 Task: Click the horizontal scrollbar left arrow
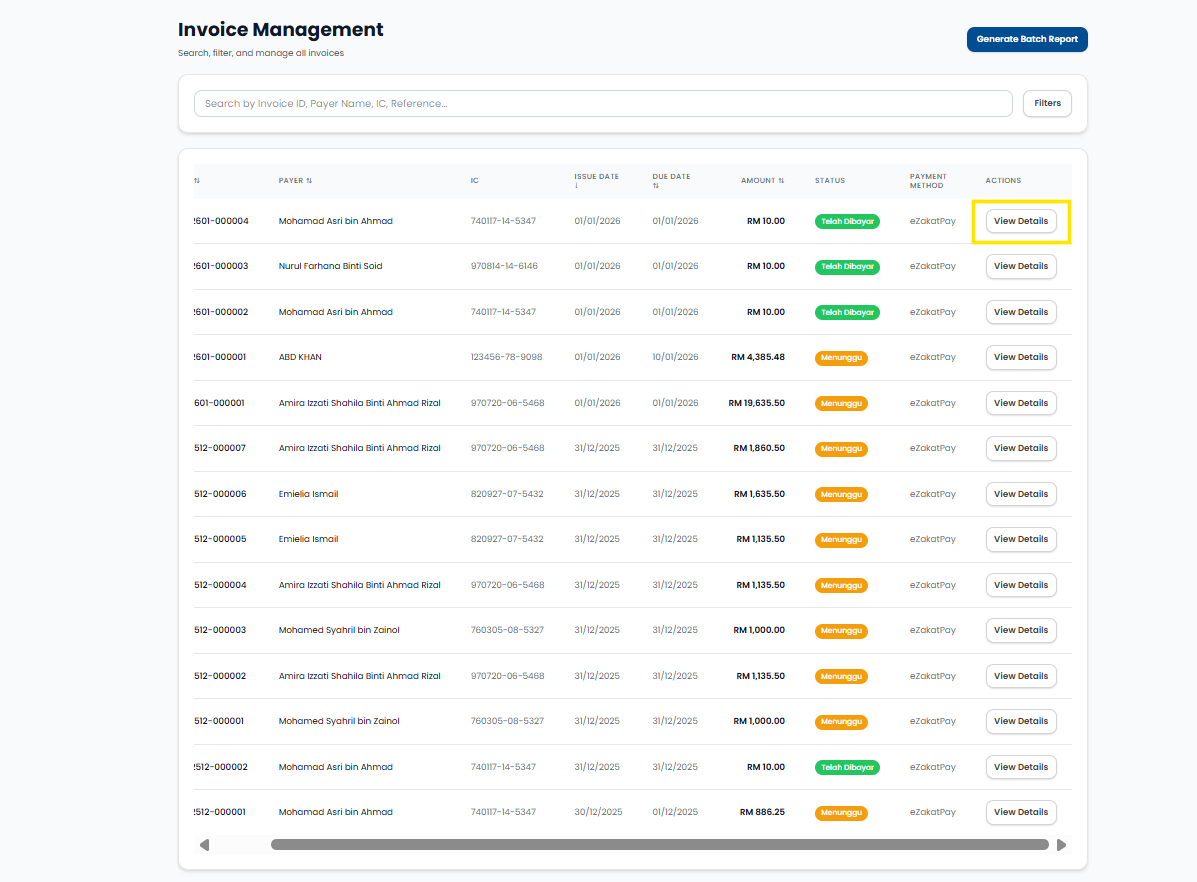coord(205,845)
